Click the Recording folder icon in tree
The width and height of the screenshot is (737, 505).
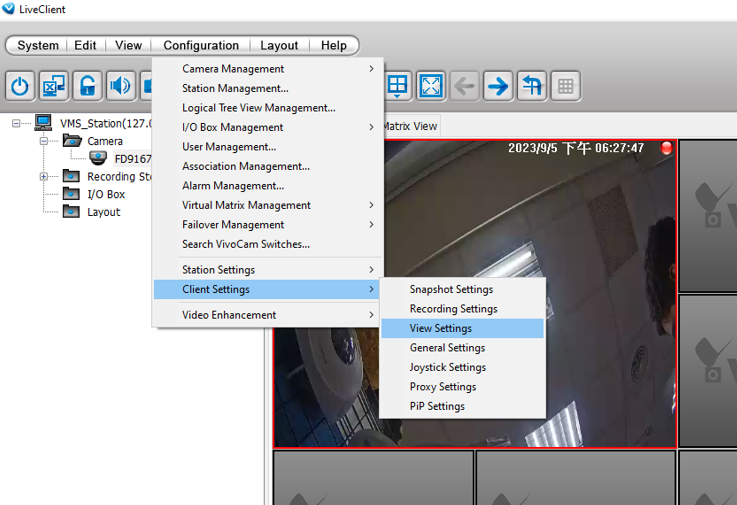coord(71,176)
